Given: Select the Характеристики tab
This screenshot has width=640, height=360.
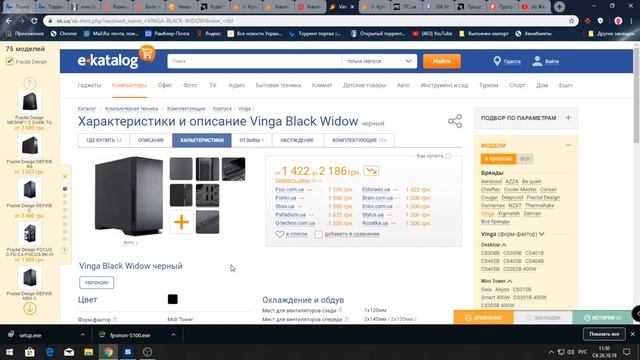Looking at the screenshot, I should coord(202,140).
